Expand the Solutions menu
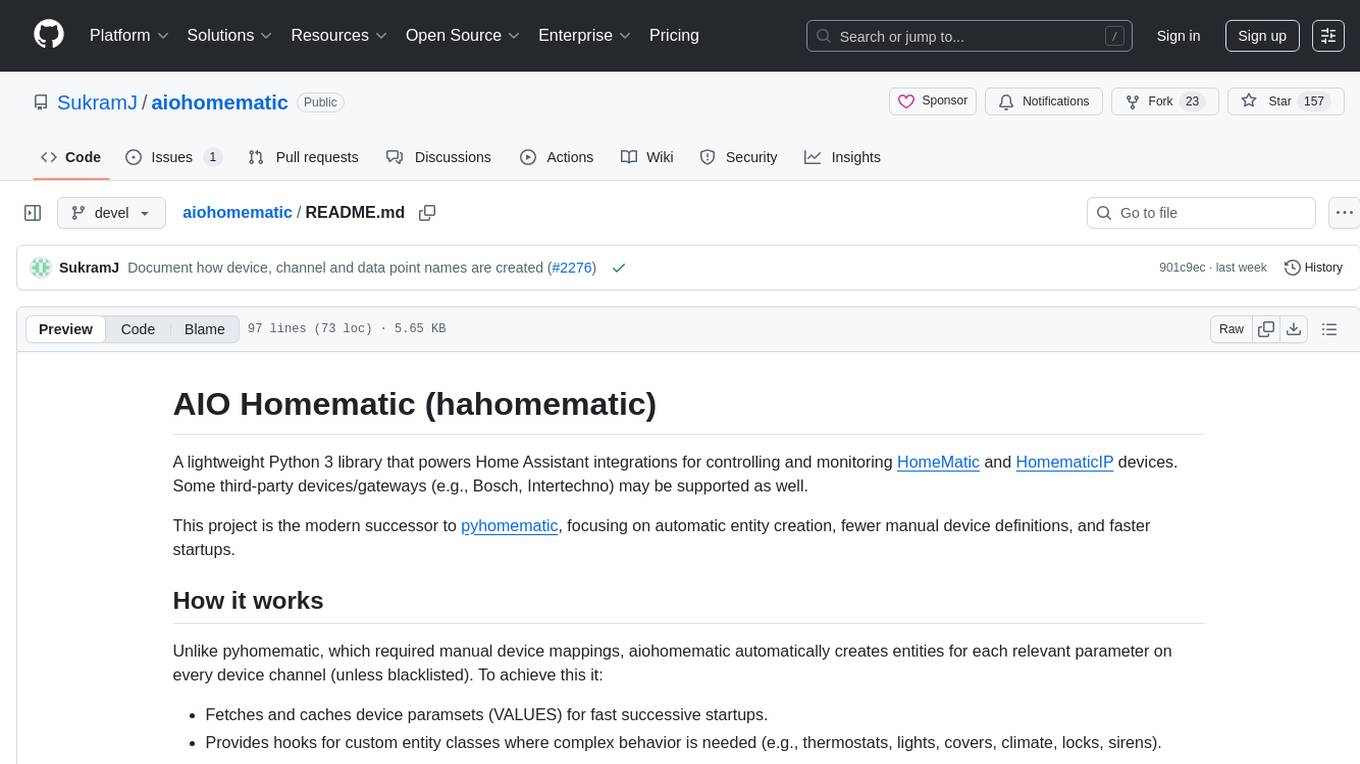The width and height of the screenshot is (1360, 764). point(230,35)
